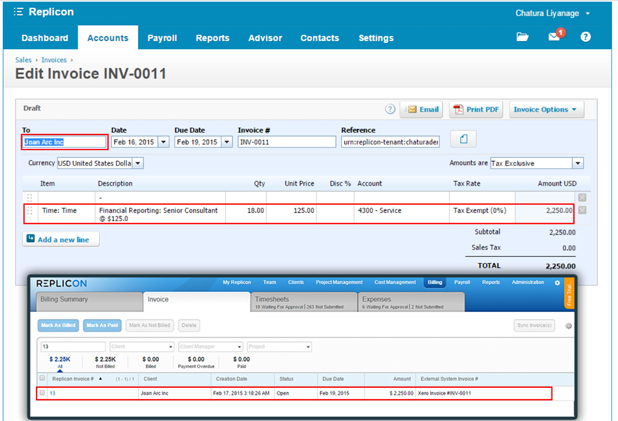Screen dimensions: 618x421
Task: Click the Delete button in billing window
Action: pos(189,325)
